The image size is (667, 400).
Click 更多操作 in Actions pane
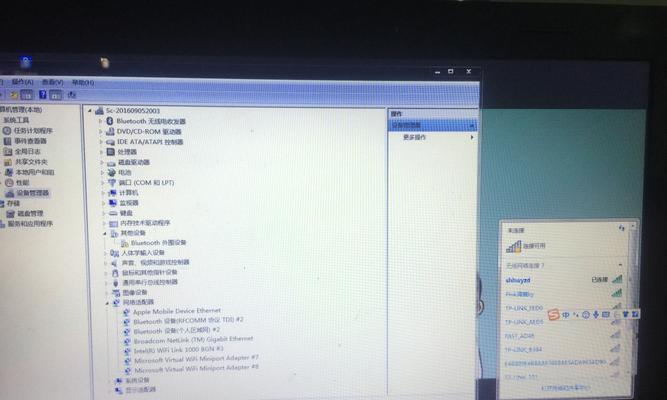pyautogui.click(x=414, y=137)
